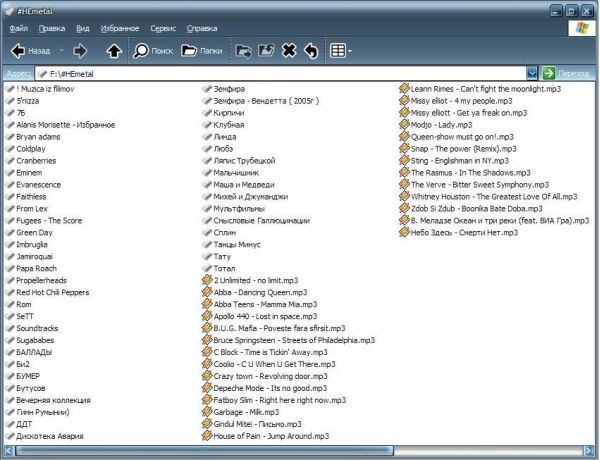
Task: Select "Fugees - The Score" folder name
Action: pyautogui.click(x=49, y=220)
